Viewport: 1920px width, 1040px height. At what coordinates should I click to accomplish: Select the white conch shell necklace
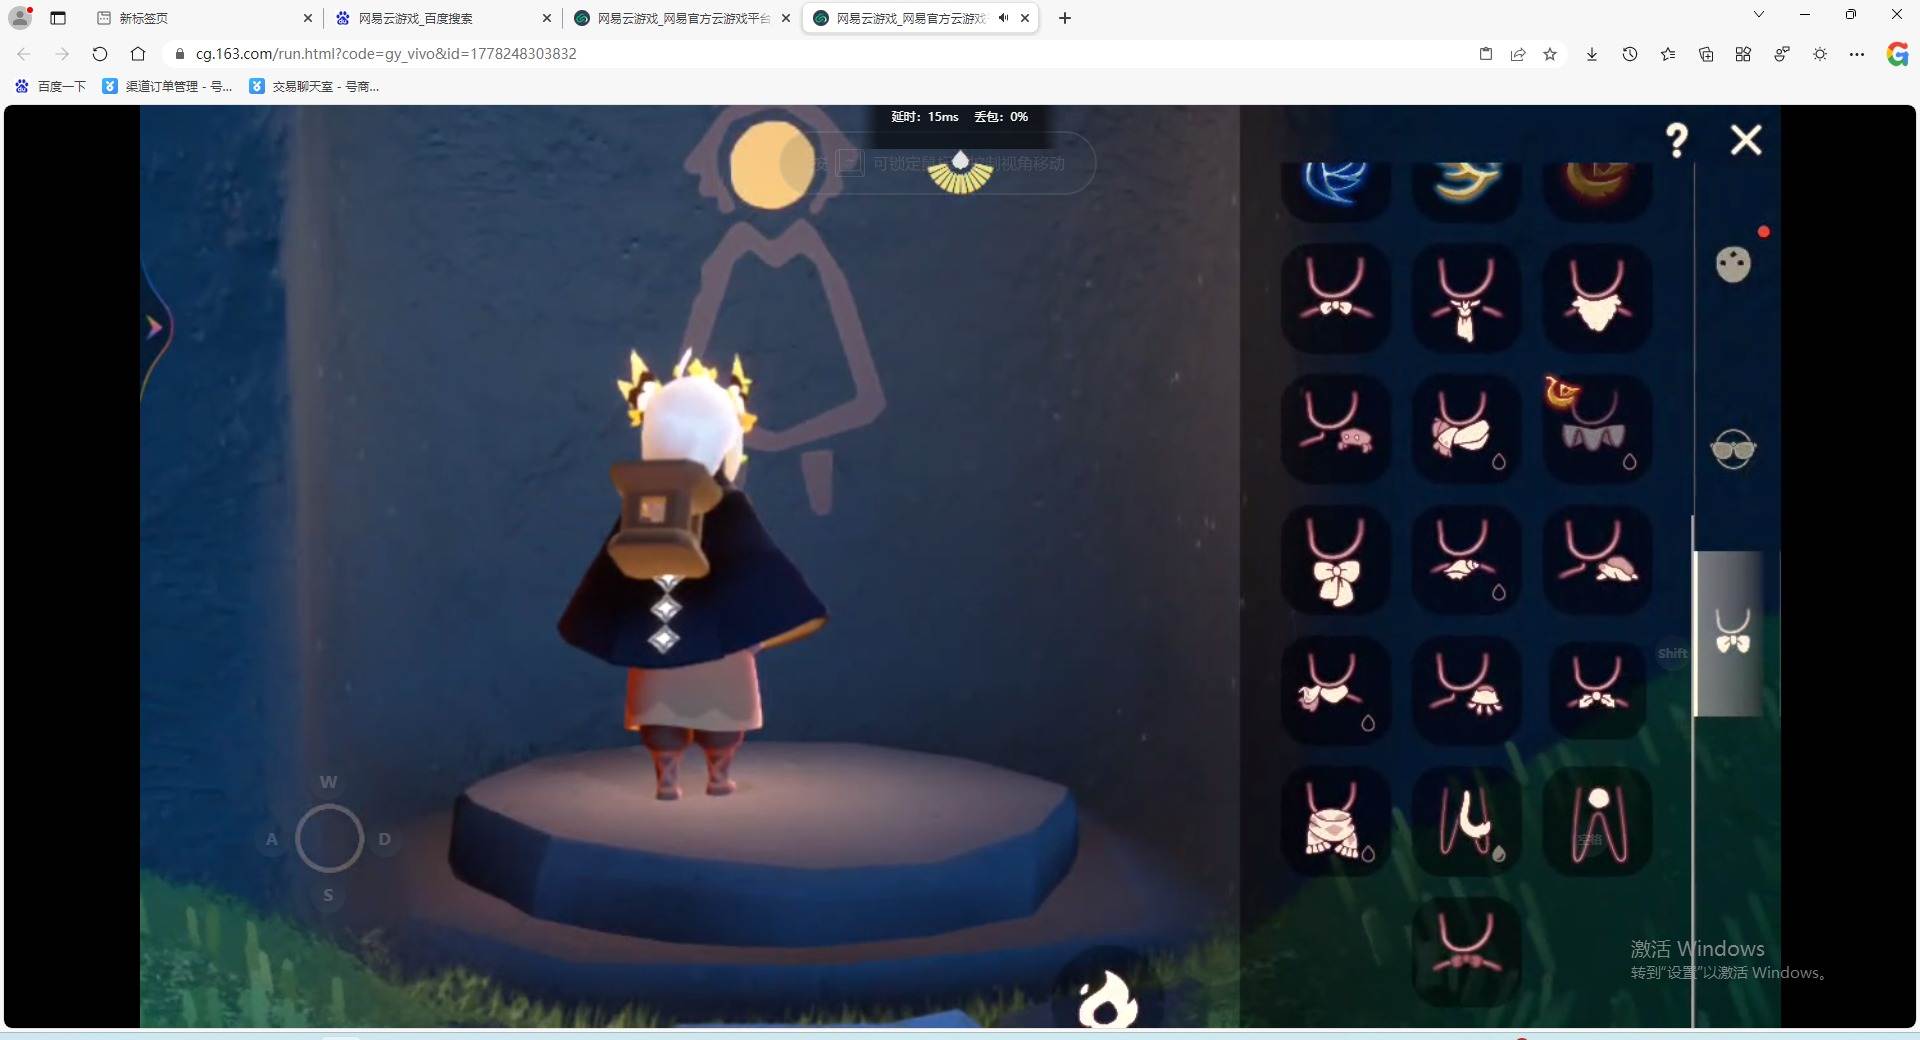coord(1467,559)
